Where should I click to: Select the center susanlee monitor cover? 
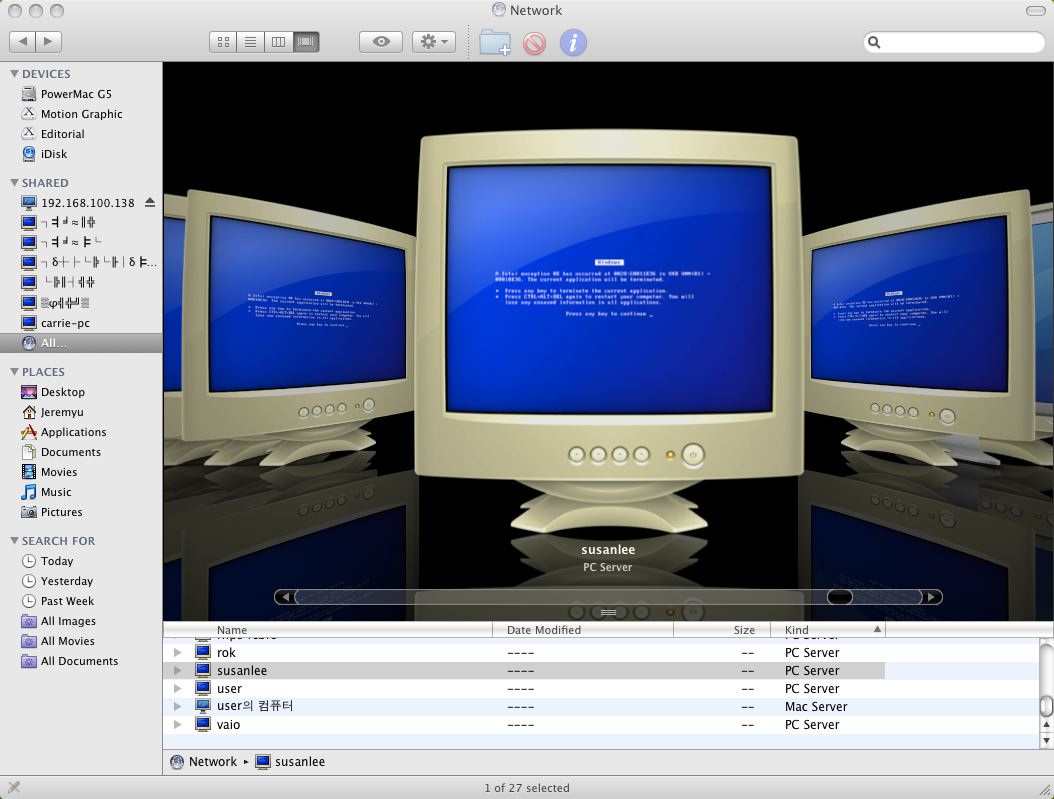pyautogui.click(x=608, y=333)
